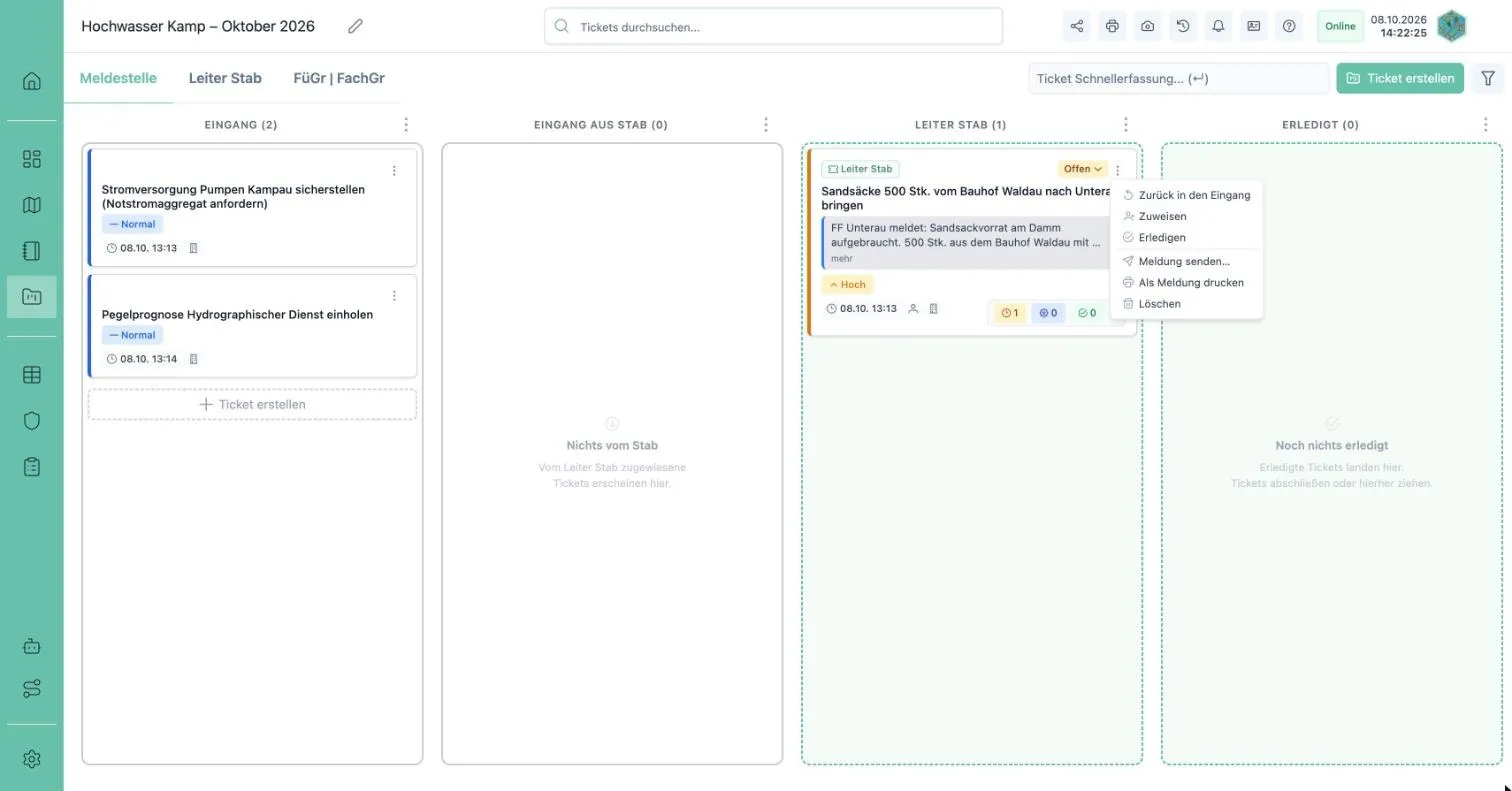Click the printer icon in top bar
This screenshot has width=1512, height=791.
point(1112,26)
